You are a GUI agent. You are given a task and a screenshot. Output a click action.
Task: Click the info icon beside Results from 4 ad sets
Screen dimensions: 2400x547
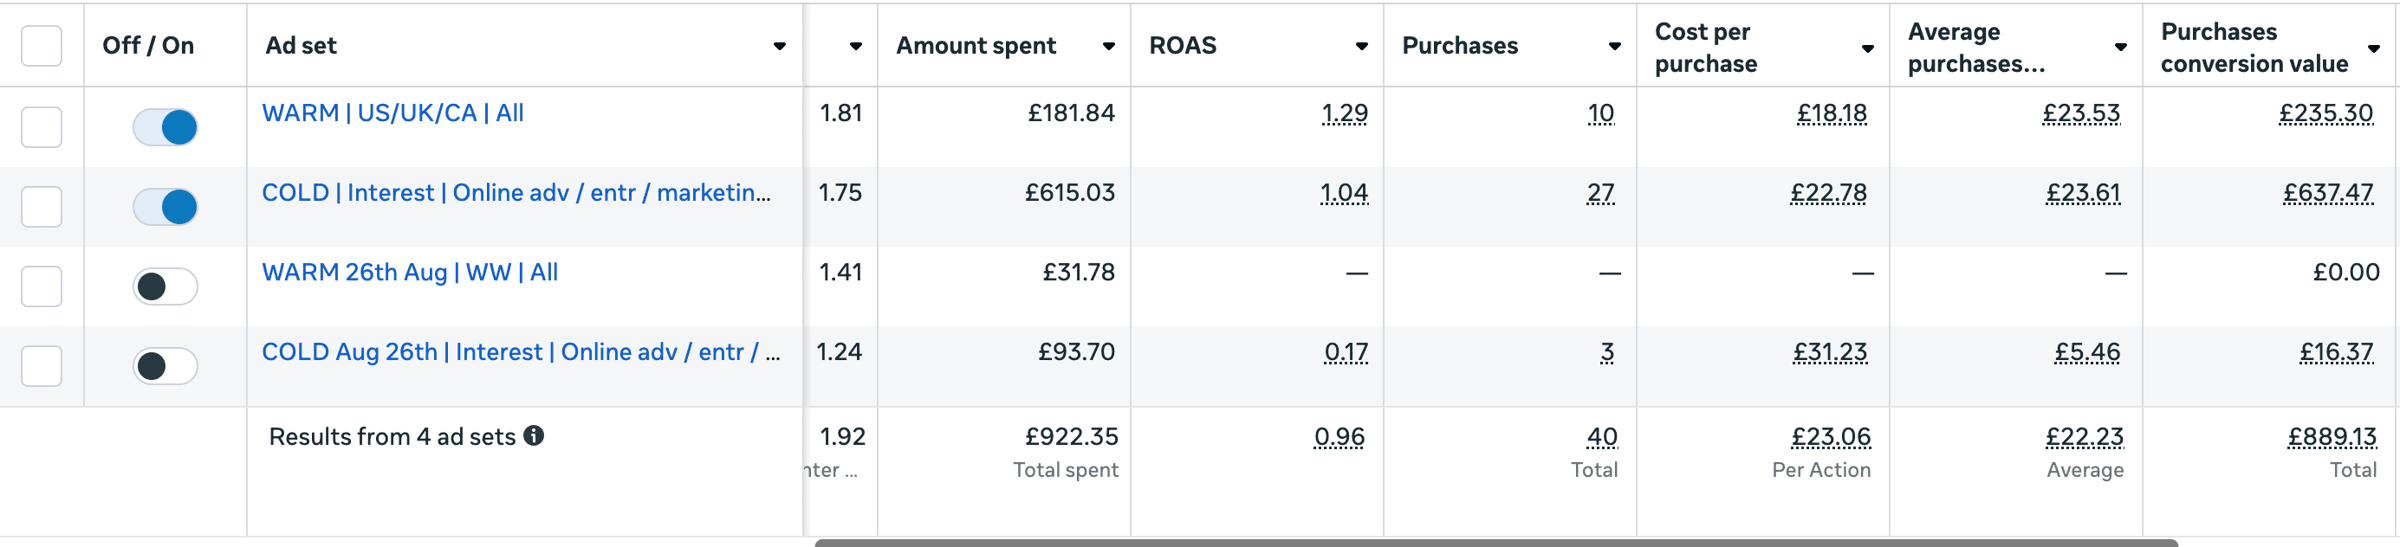(534, 435)
